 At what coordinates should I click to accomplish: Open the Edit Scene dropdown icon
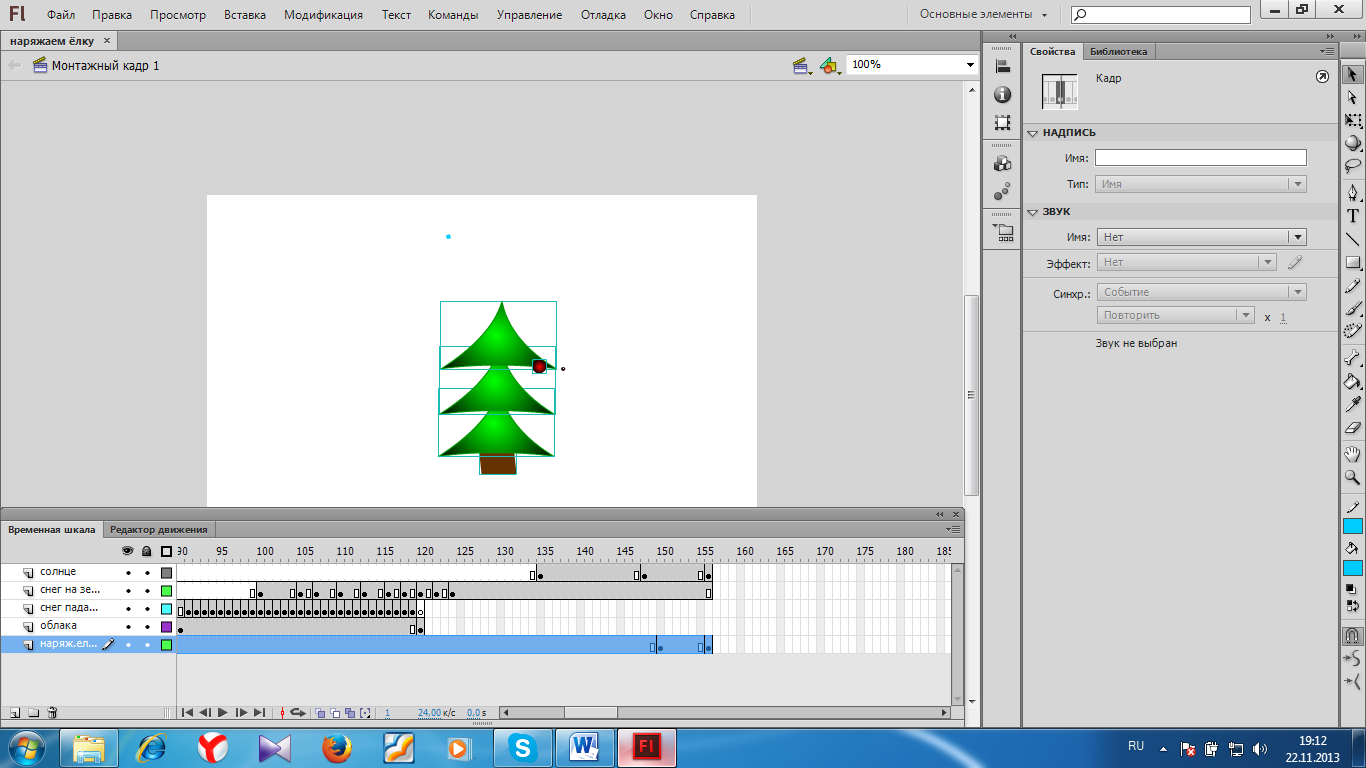(x=802, y=66)
